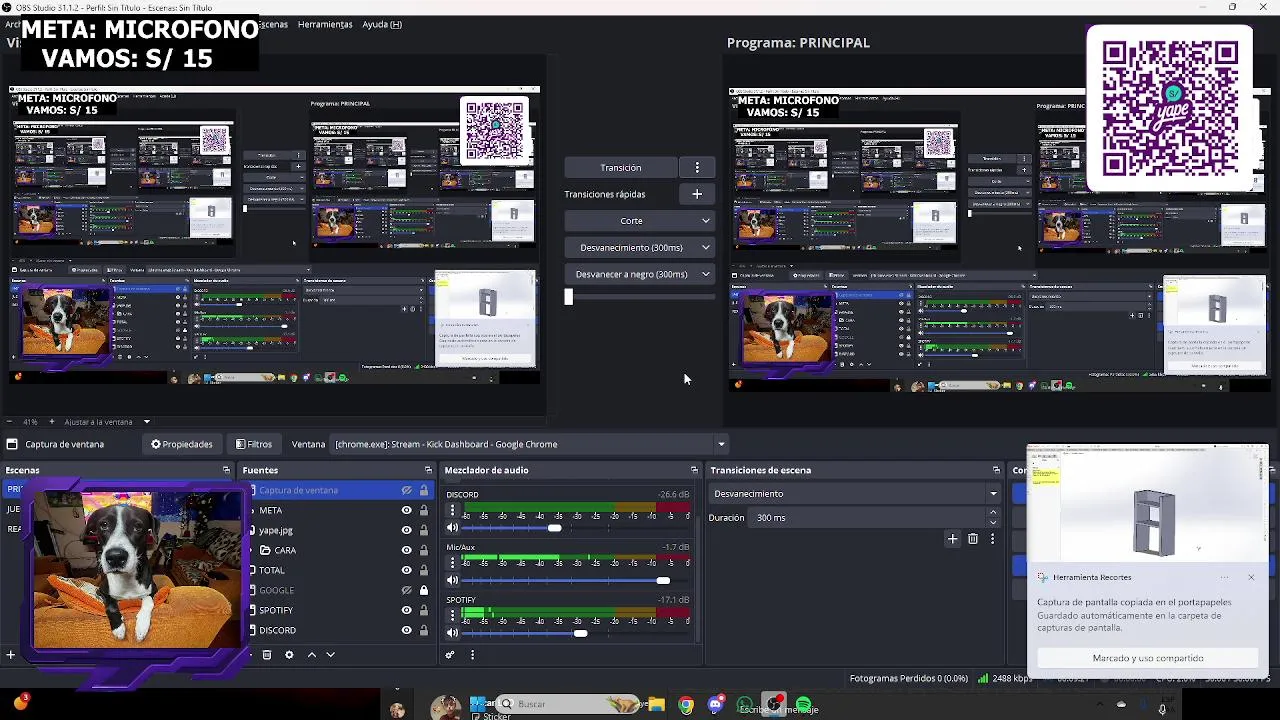The height and width of the screenshot is (720, 1280).
Task: Hide the TOTAL source
Action: (406, 570)
